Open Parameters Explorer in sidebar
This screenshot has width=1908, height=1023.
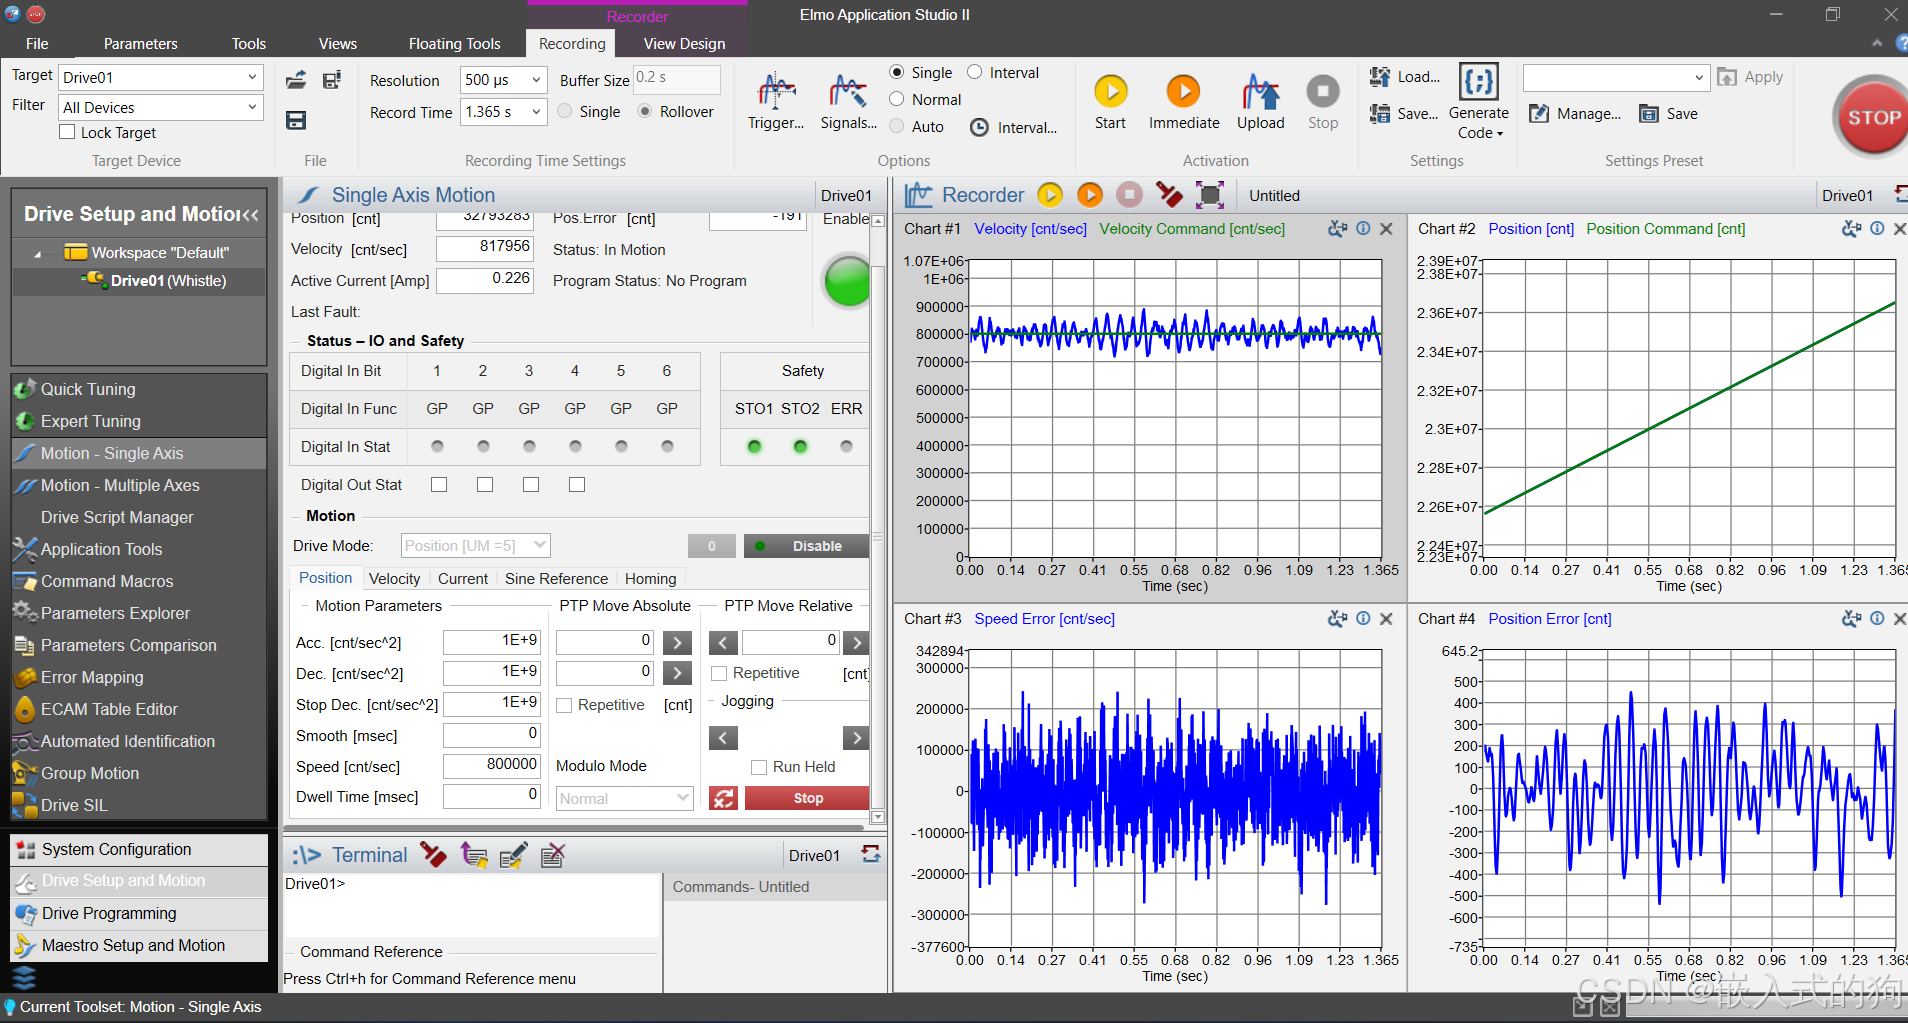coord(139,613)
